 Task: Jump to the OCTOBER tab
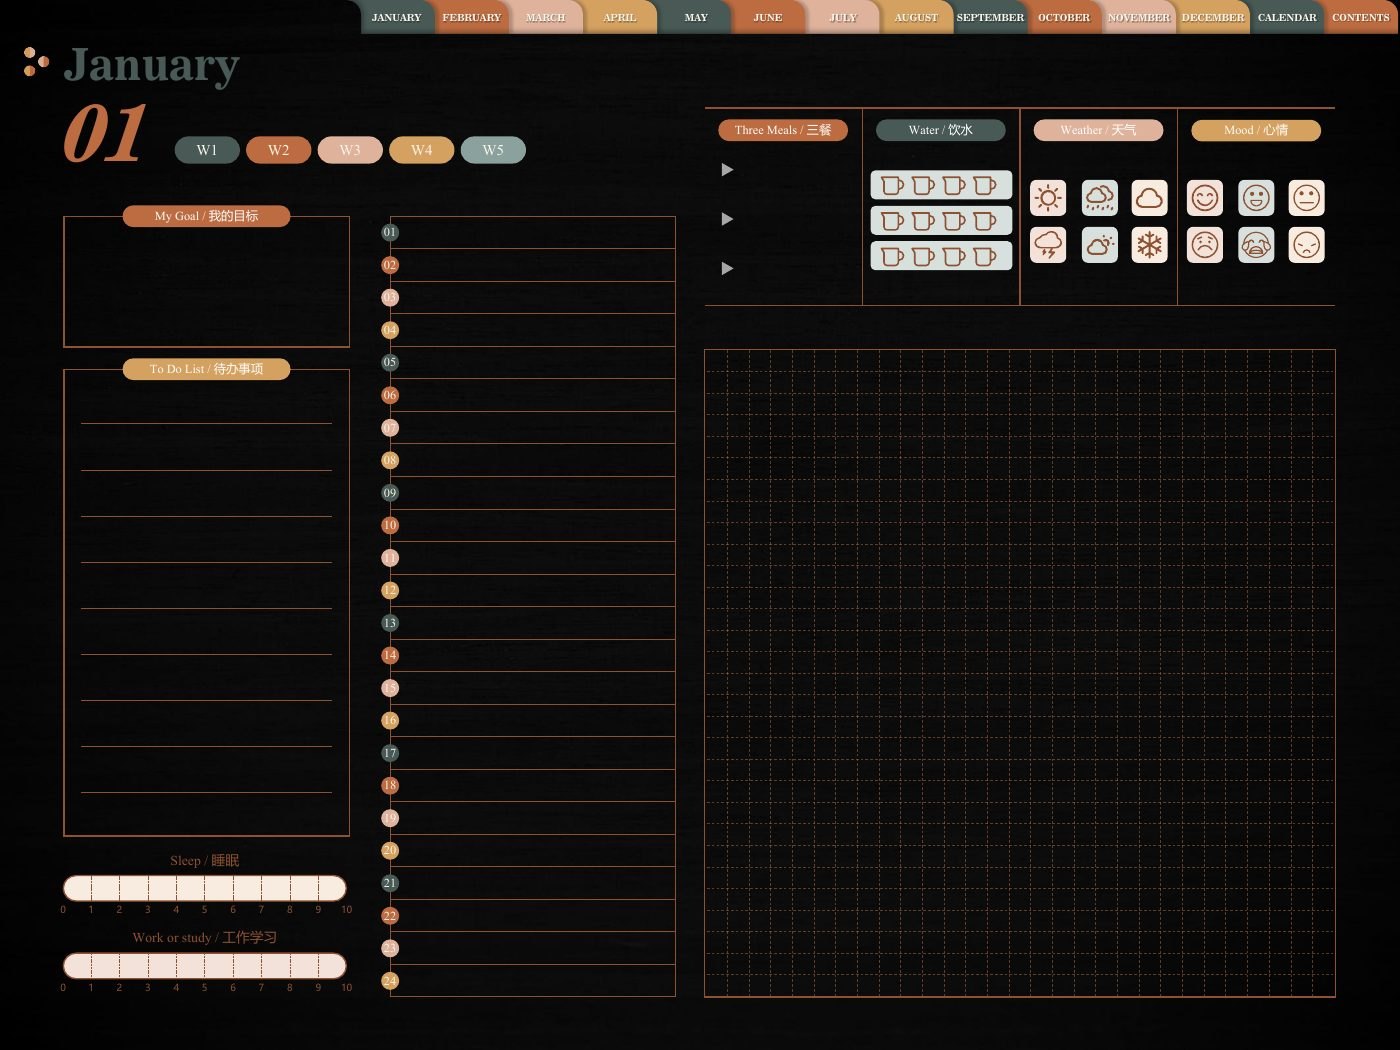click(x=1064, y=17)
